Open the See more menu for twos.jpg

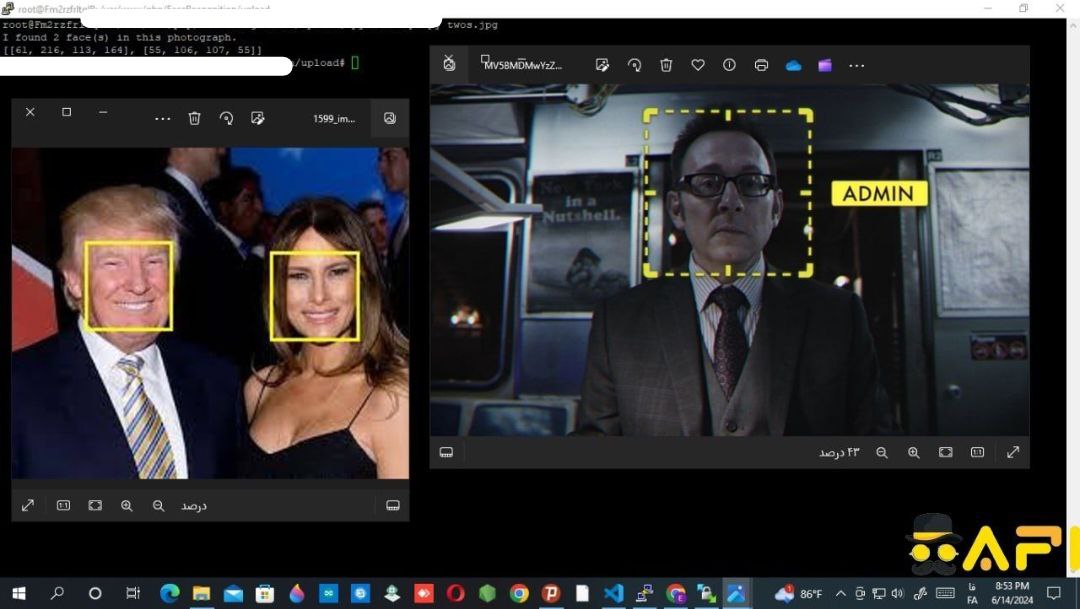pos(857,65)
